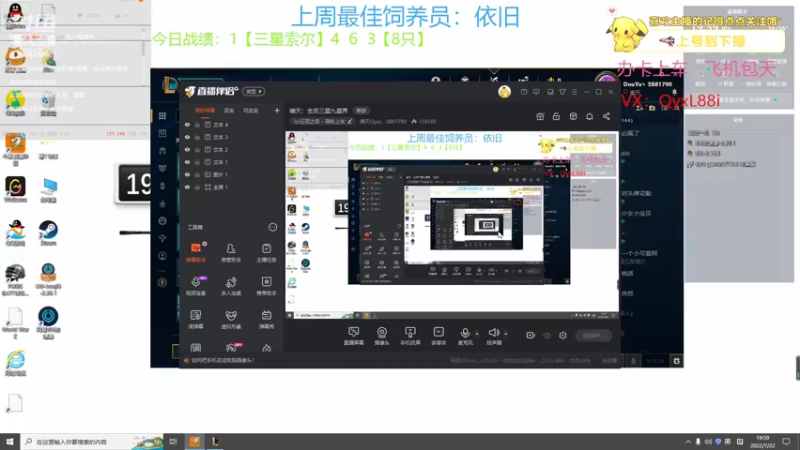Open the hamburger menu in title bar
The image size is (800, 450).
coord(574,92)
